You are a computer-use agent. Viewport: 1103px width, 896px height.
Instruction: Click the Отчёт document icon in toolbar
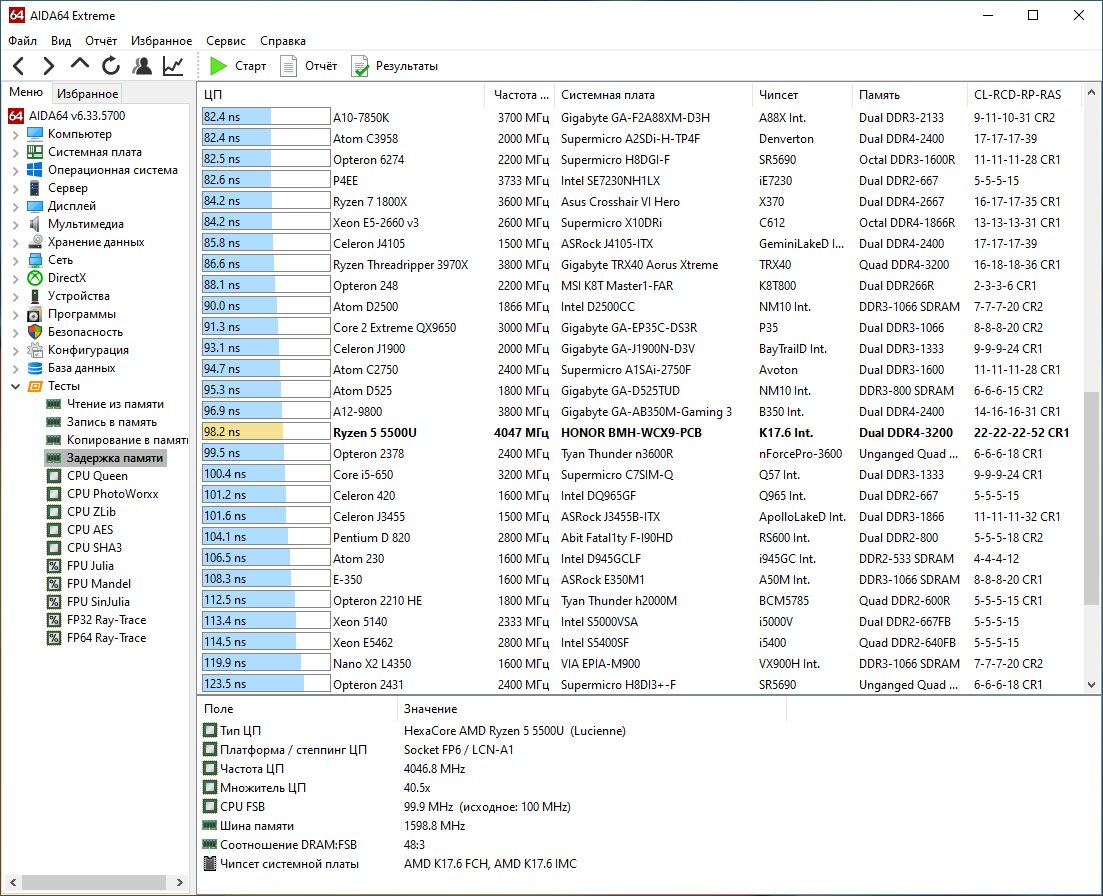[288, 66]
